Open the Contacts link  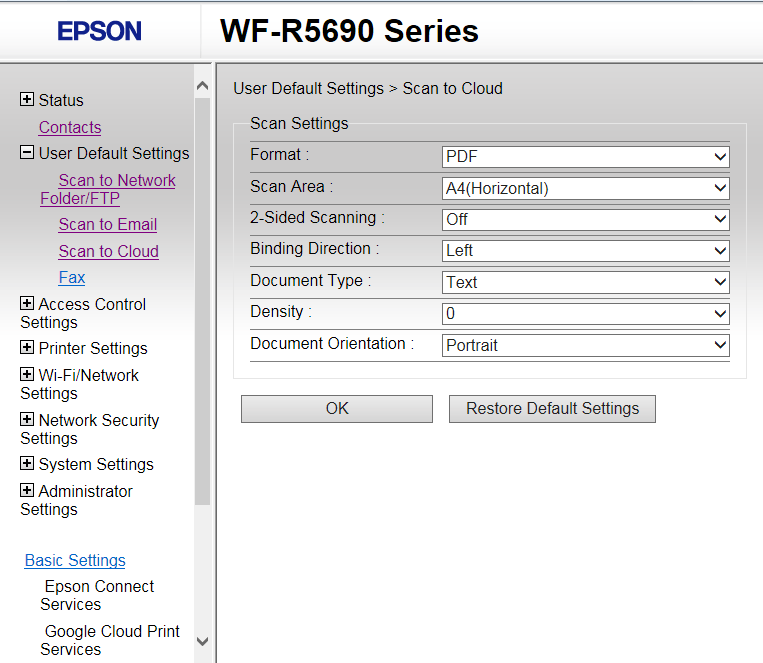pos(70,128)
